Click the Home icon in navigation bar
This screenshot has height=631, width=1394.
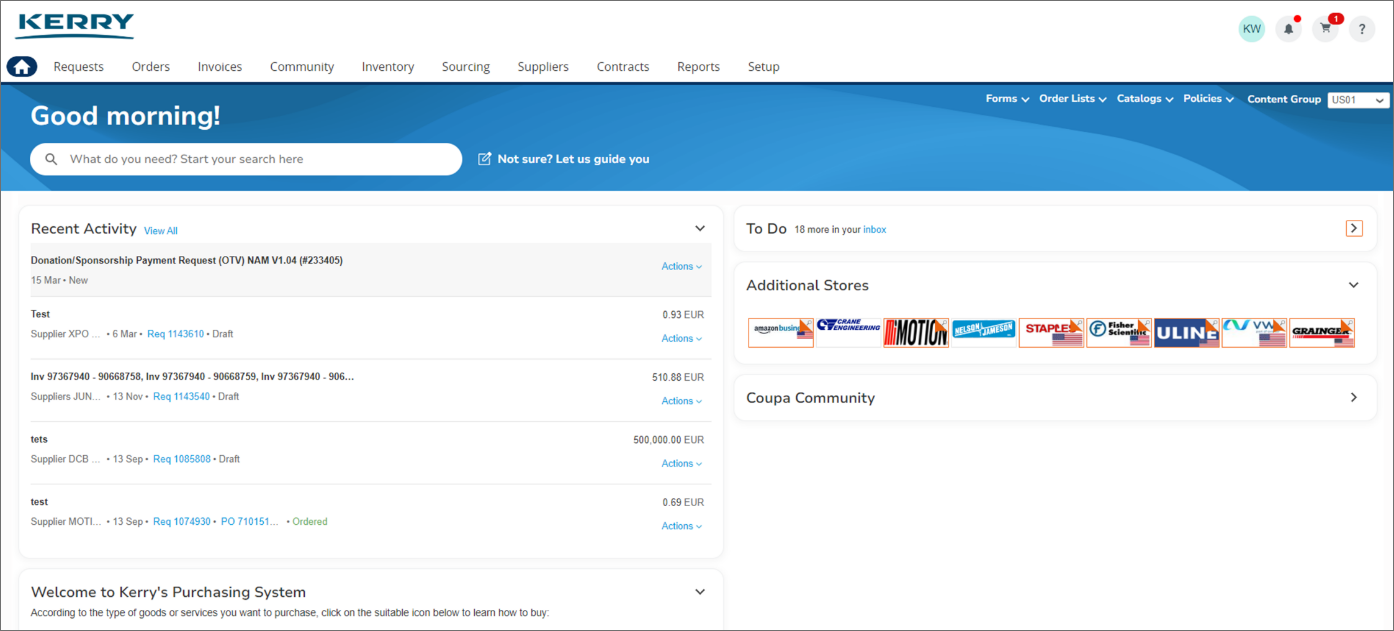[x=22, y=67]
